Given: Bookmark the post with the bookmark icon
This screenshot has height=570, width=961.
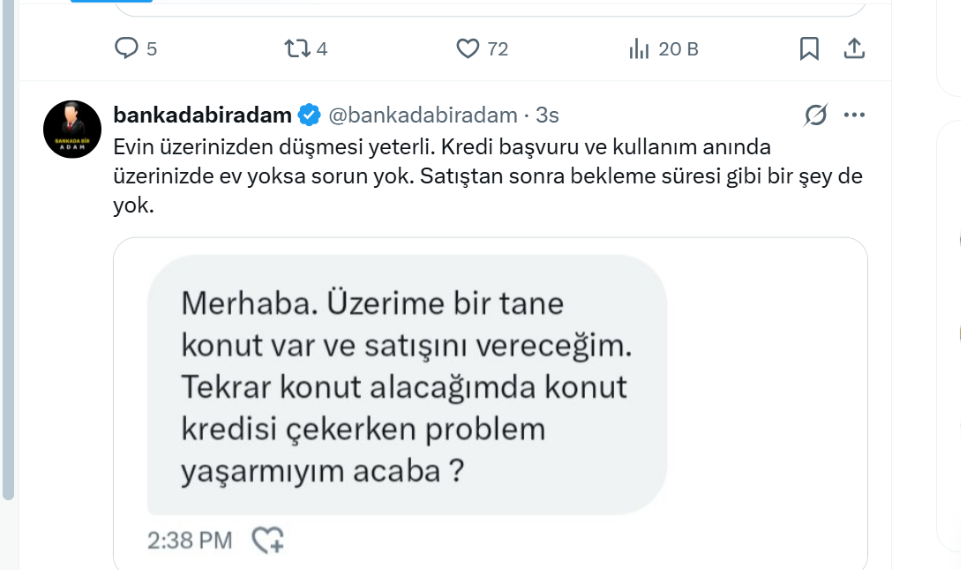Looking at the screenshot, I should coord(809,48).
